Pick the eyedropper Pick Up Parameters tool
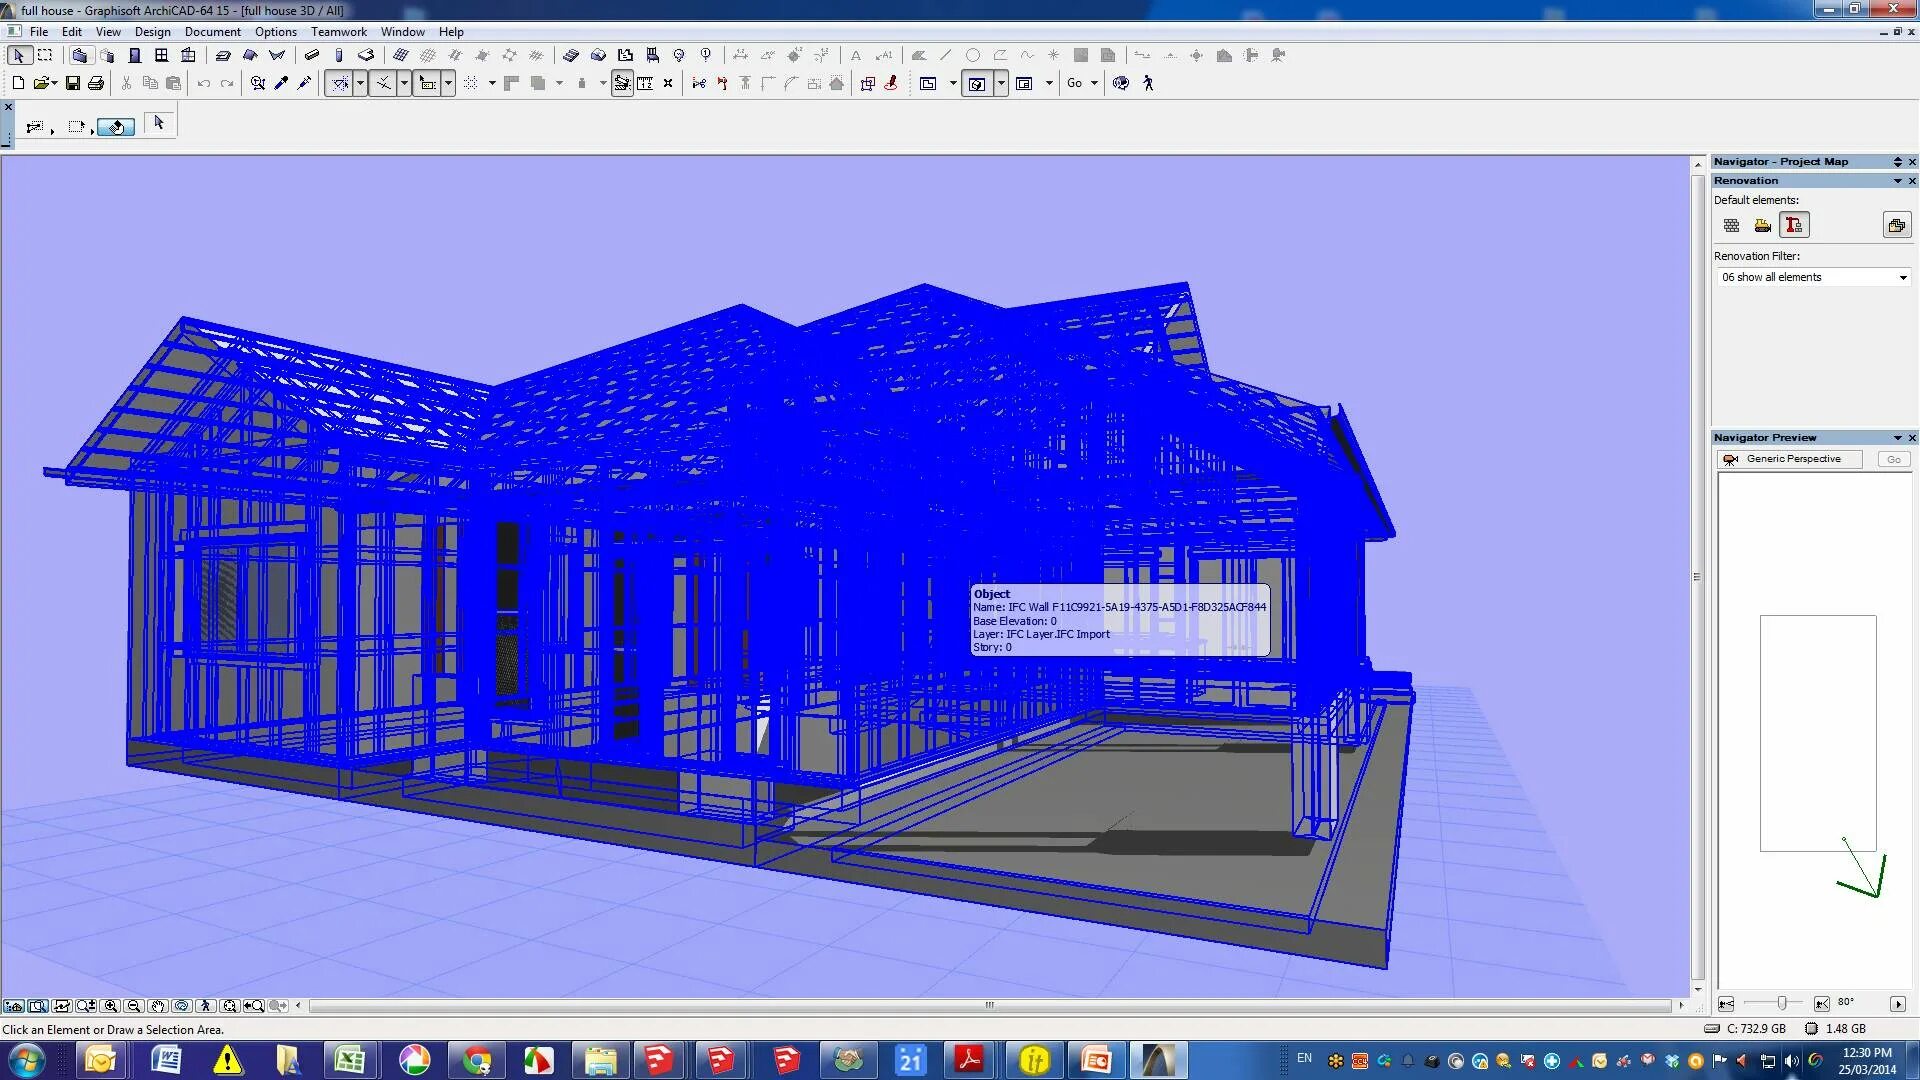 pyautogui.click(x=282, y=84)
